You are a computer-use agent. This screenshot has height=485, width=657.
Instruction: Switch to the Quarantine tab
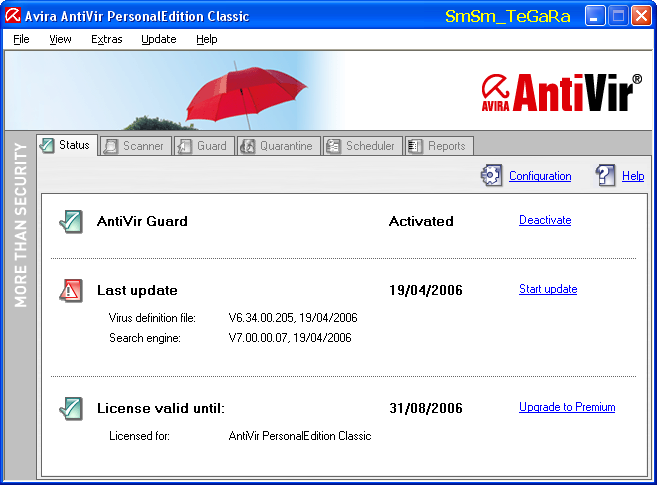279,146
